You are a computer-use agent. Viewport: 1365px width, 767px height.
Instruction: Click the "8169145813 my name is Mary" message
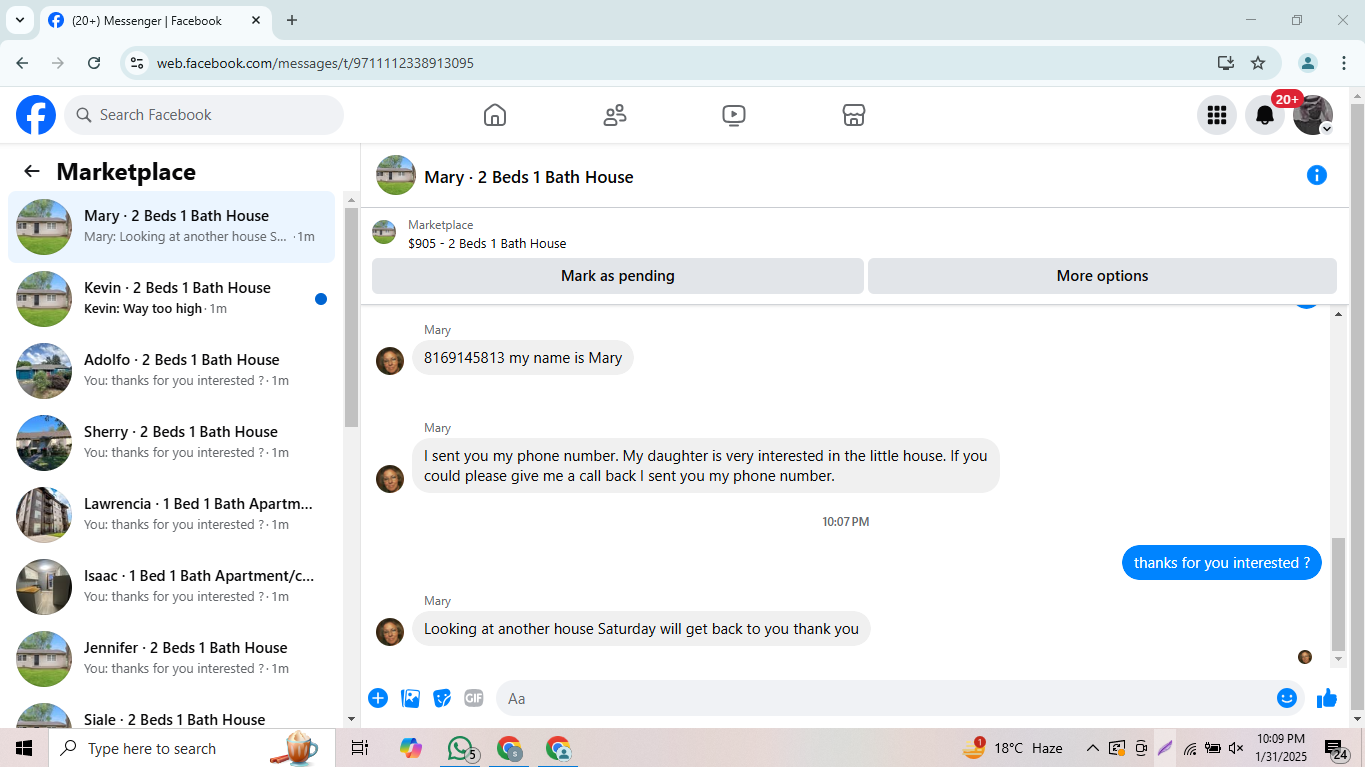[523, 358]
